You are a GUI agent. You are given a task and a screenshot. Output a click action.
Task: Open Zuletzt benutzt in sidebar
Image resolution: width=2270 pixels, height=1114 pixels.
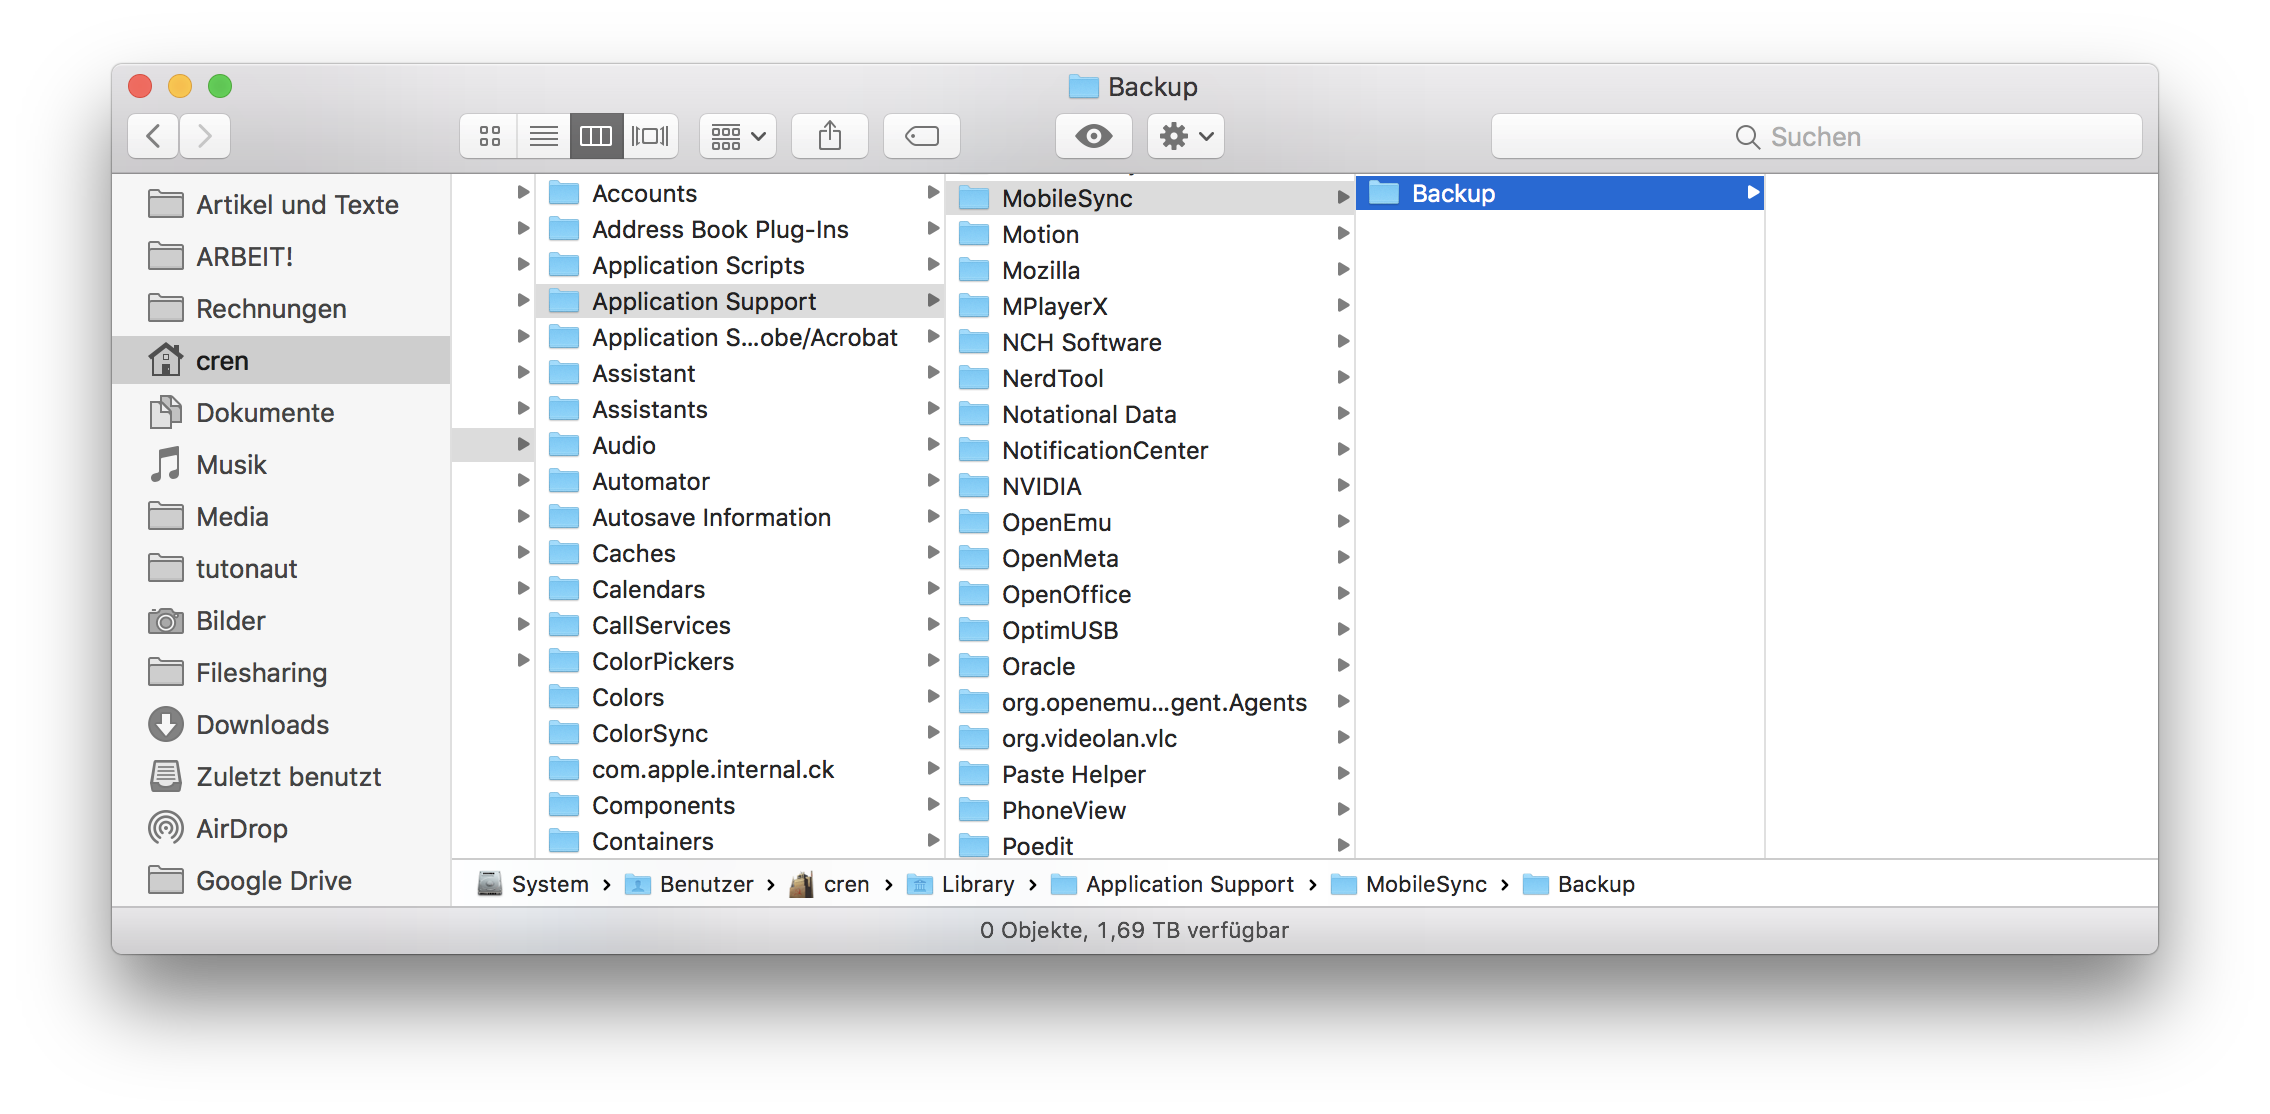pyautogui.click(x=288, y=777)
